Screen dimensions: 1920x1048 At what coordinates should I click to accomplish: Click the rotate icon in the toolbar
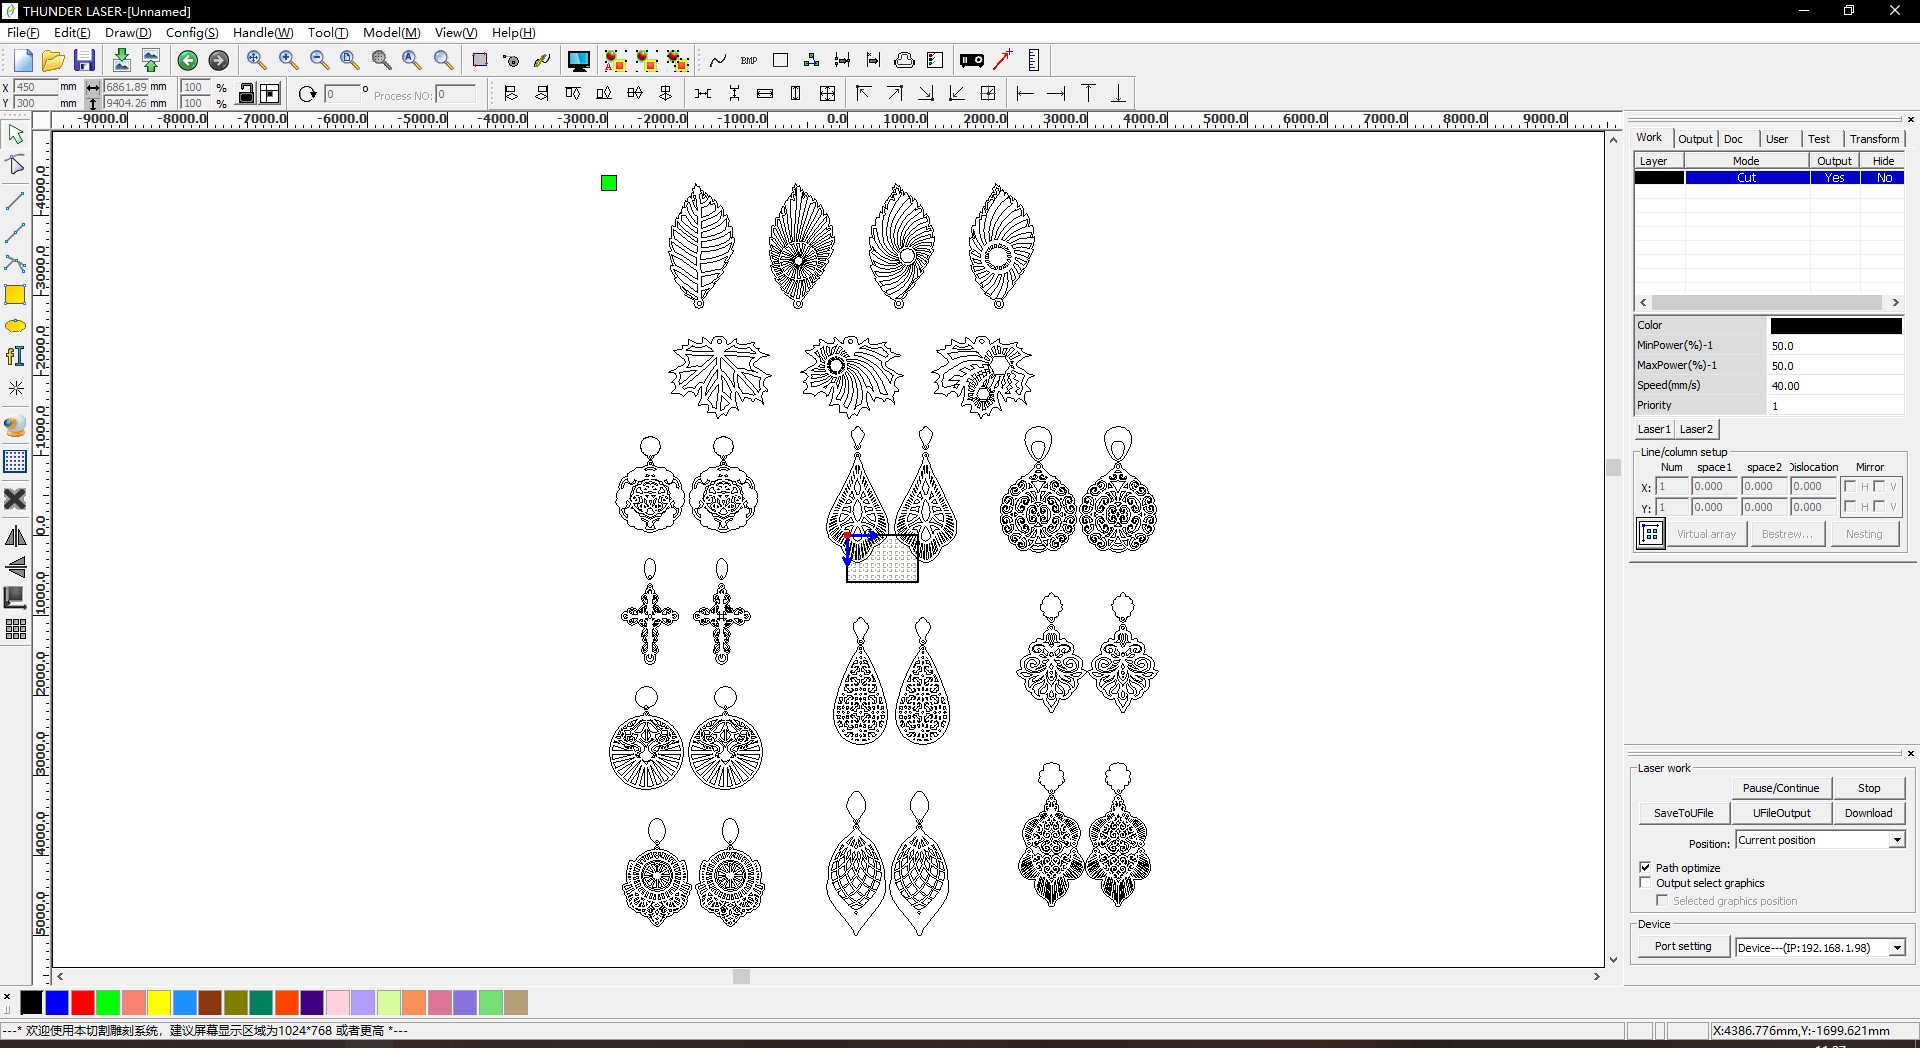click(307, 94)
